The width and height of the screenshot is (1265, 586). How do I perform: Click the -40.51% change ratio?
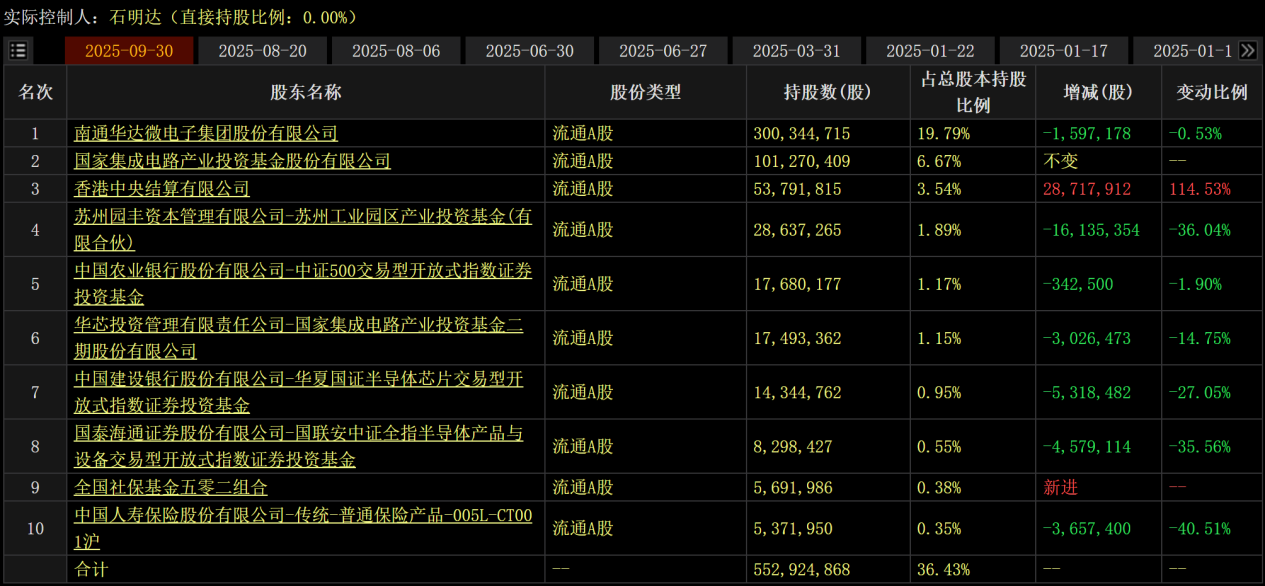[1198, 529]
